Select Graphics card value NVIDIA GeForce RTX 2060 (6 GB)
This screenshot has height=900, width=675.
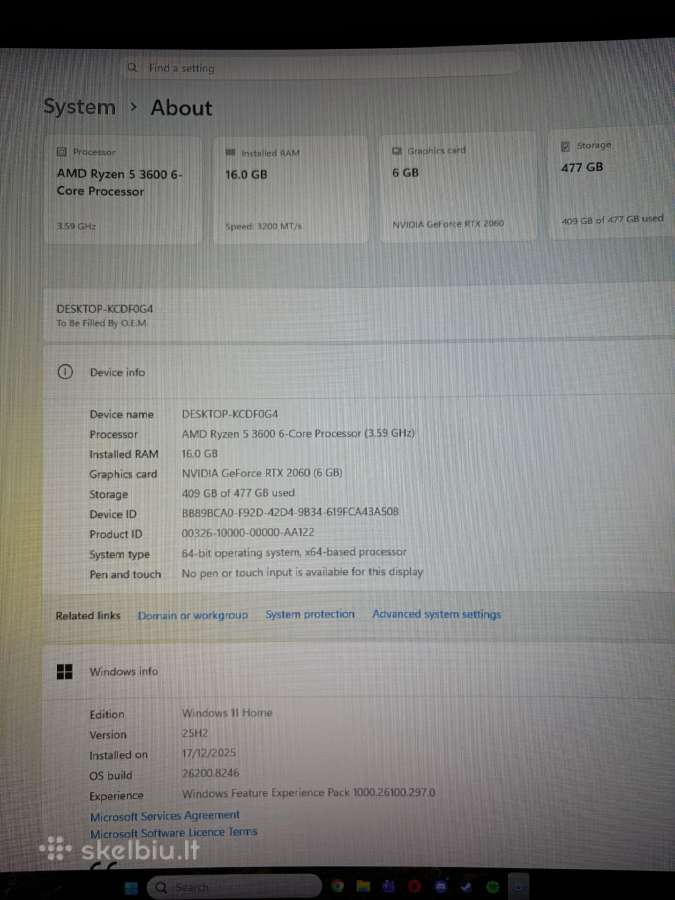[x=262, y=473]
